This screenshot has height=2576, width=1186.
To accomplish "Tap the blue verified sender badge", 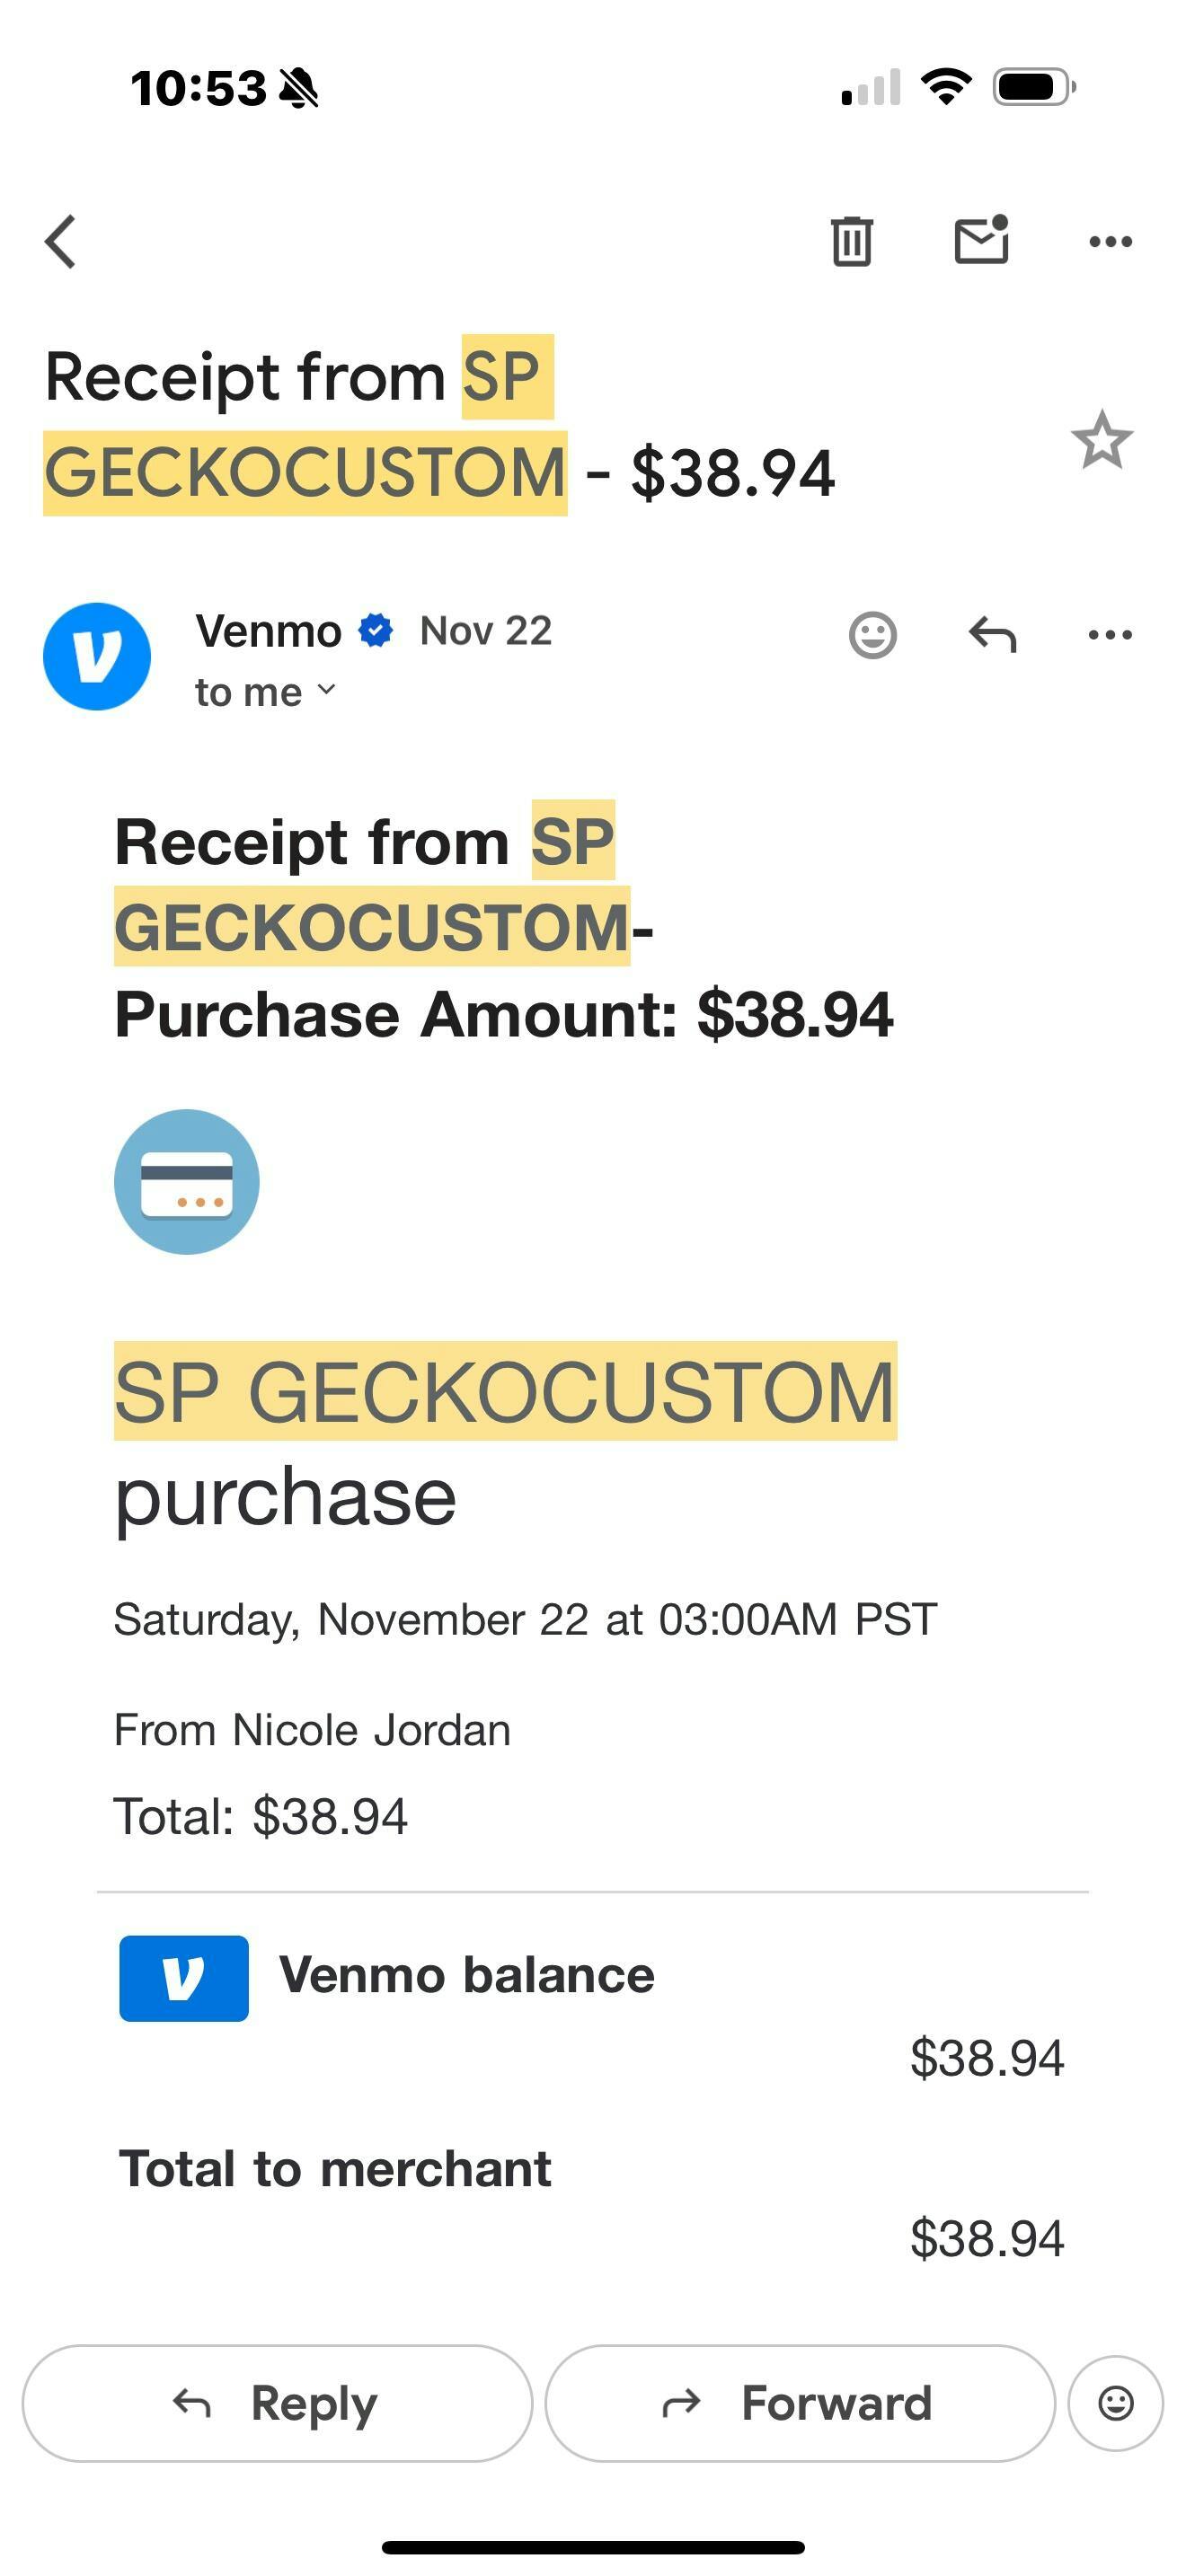I will click(x=376, y=631).
